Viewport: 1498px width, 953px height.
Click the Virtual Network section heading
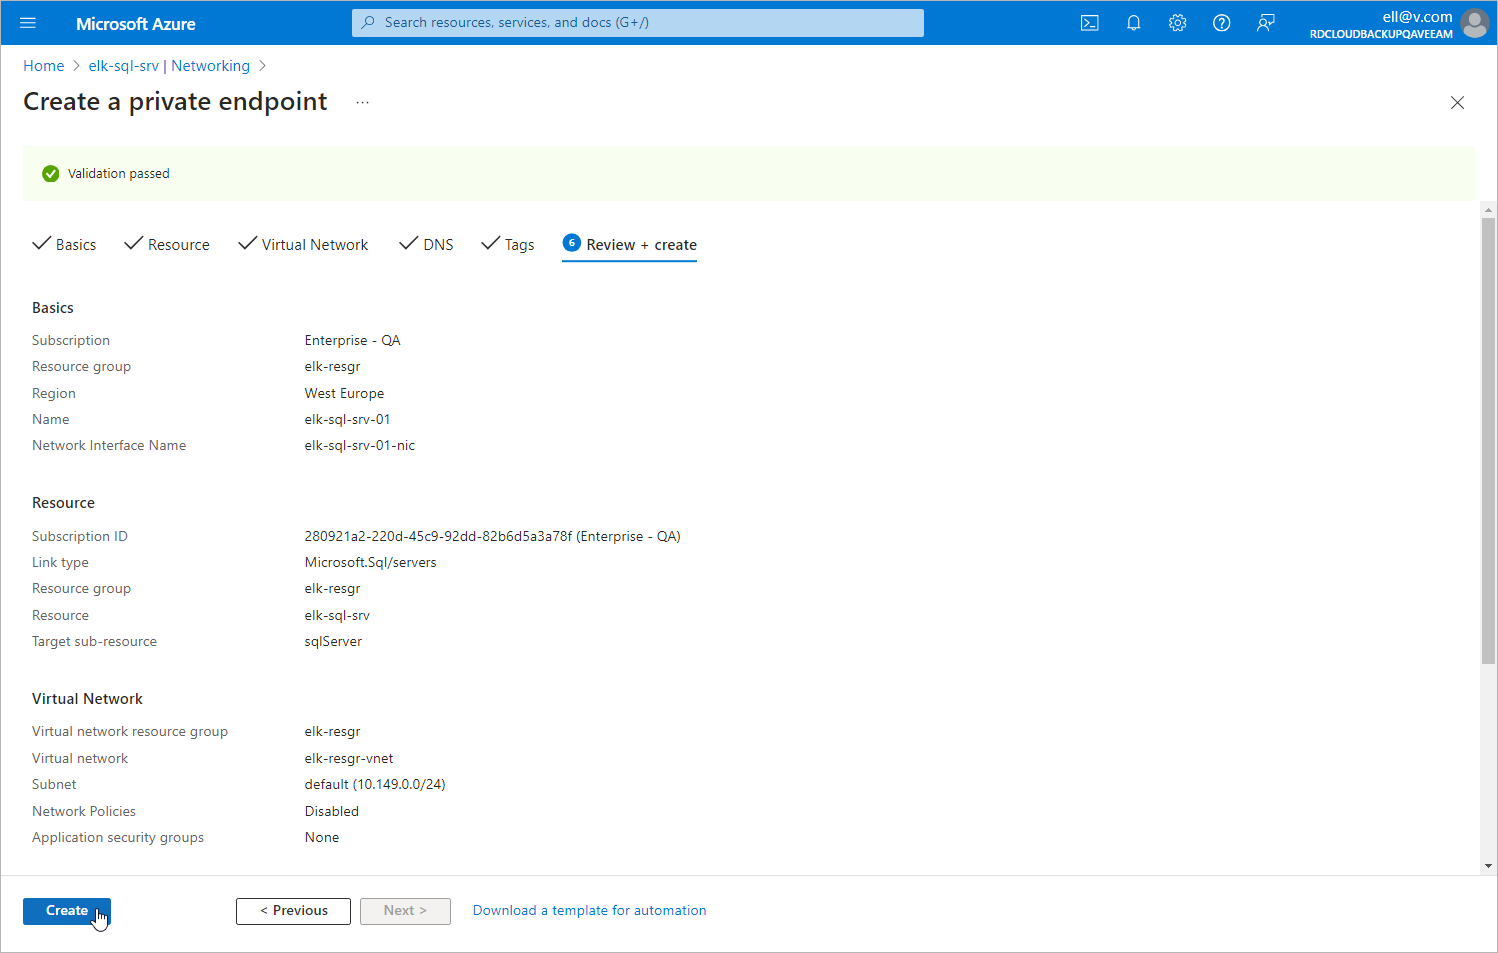87,699
